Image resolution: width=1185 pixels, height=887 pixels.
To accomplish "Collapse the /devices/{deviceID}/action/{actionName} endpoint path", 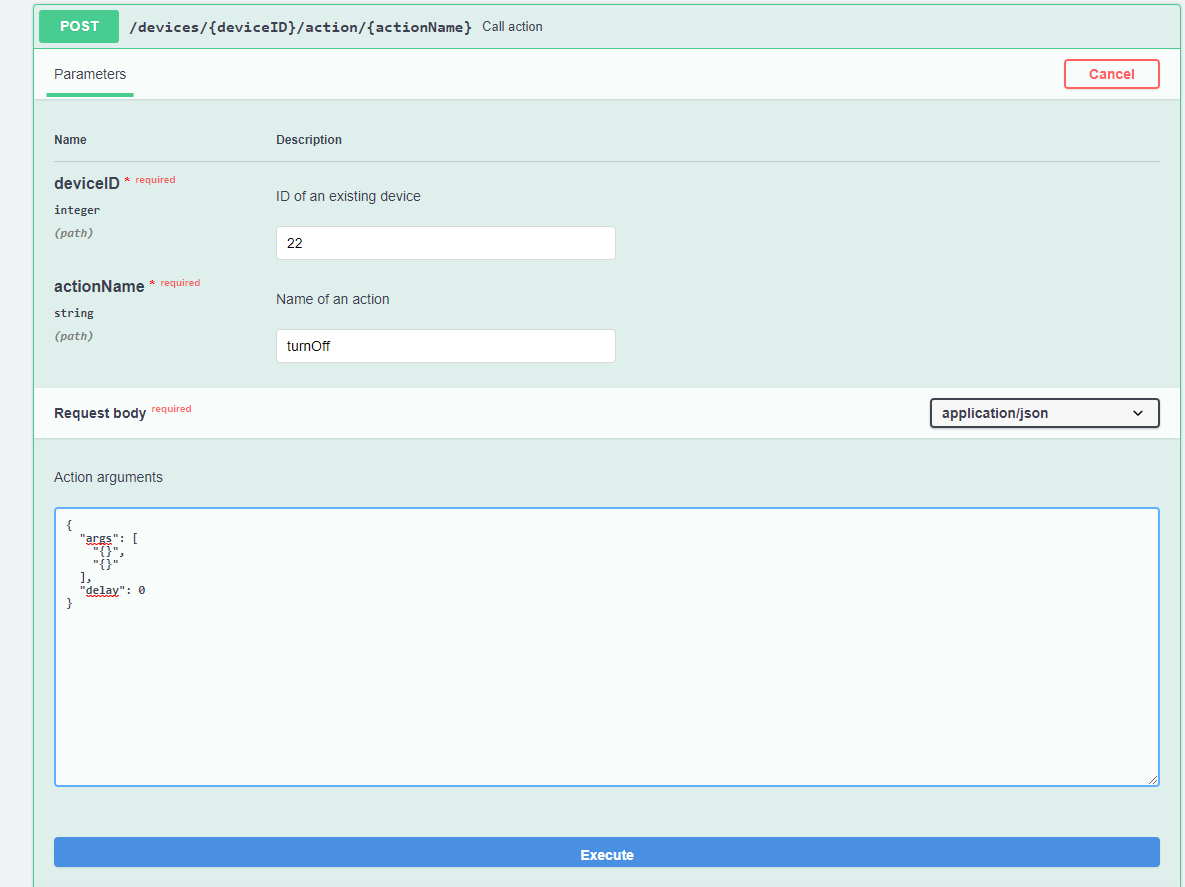I will tap(301, 27).
